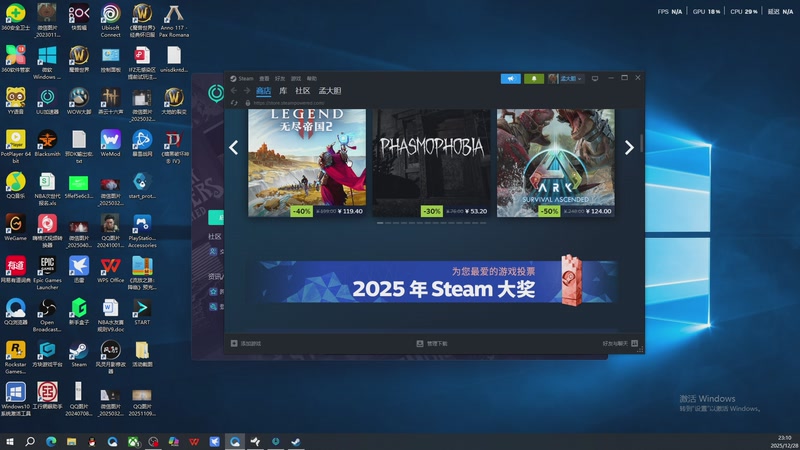Open WeGame desktop shortcut
Image resolution: width=800 pixels, height=450 pixels.
click(x=15, y=228)
